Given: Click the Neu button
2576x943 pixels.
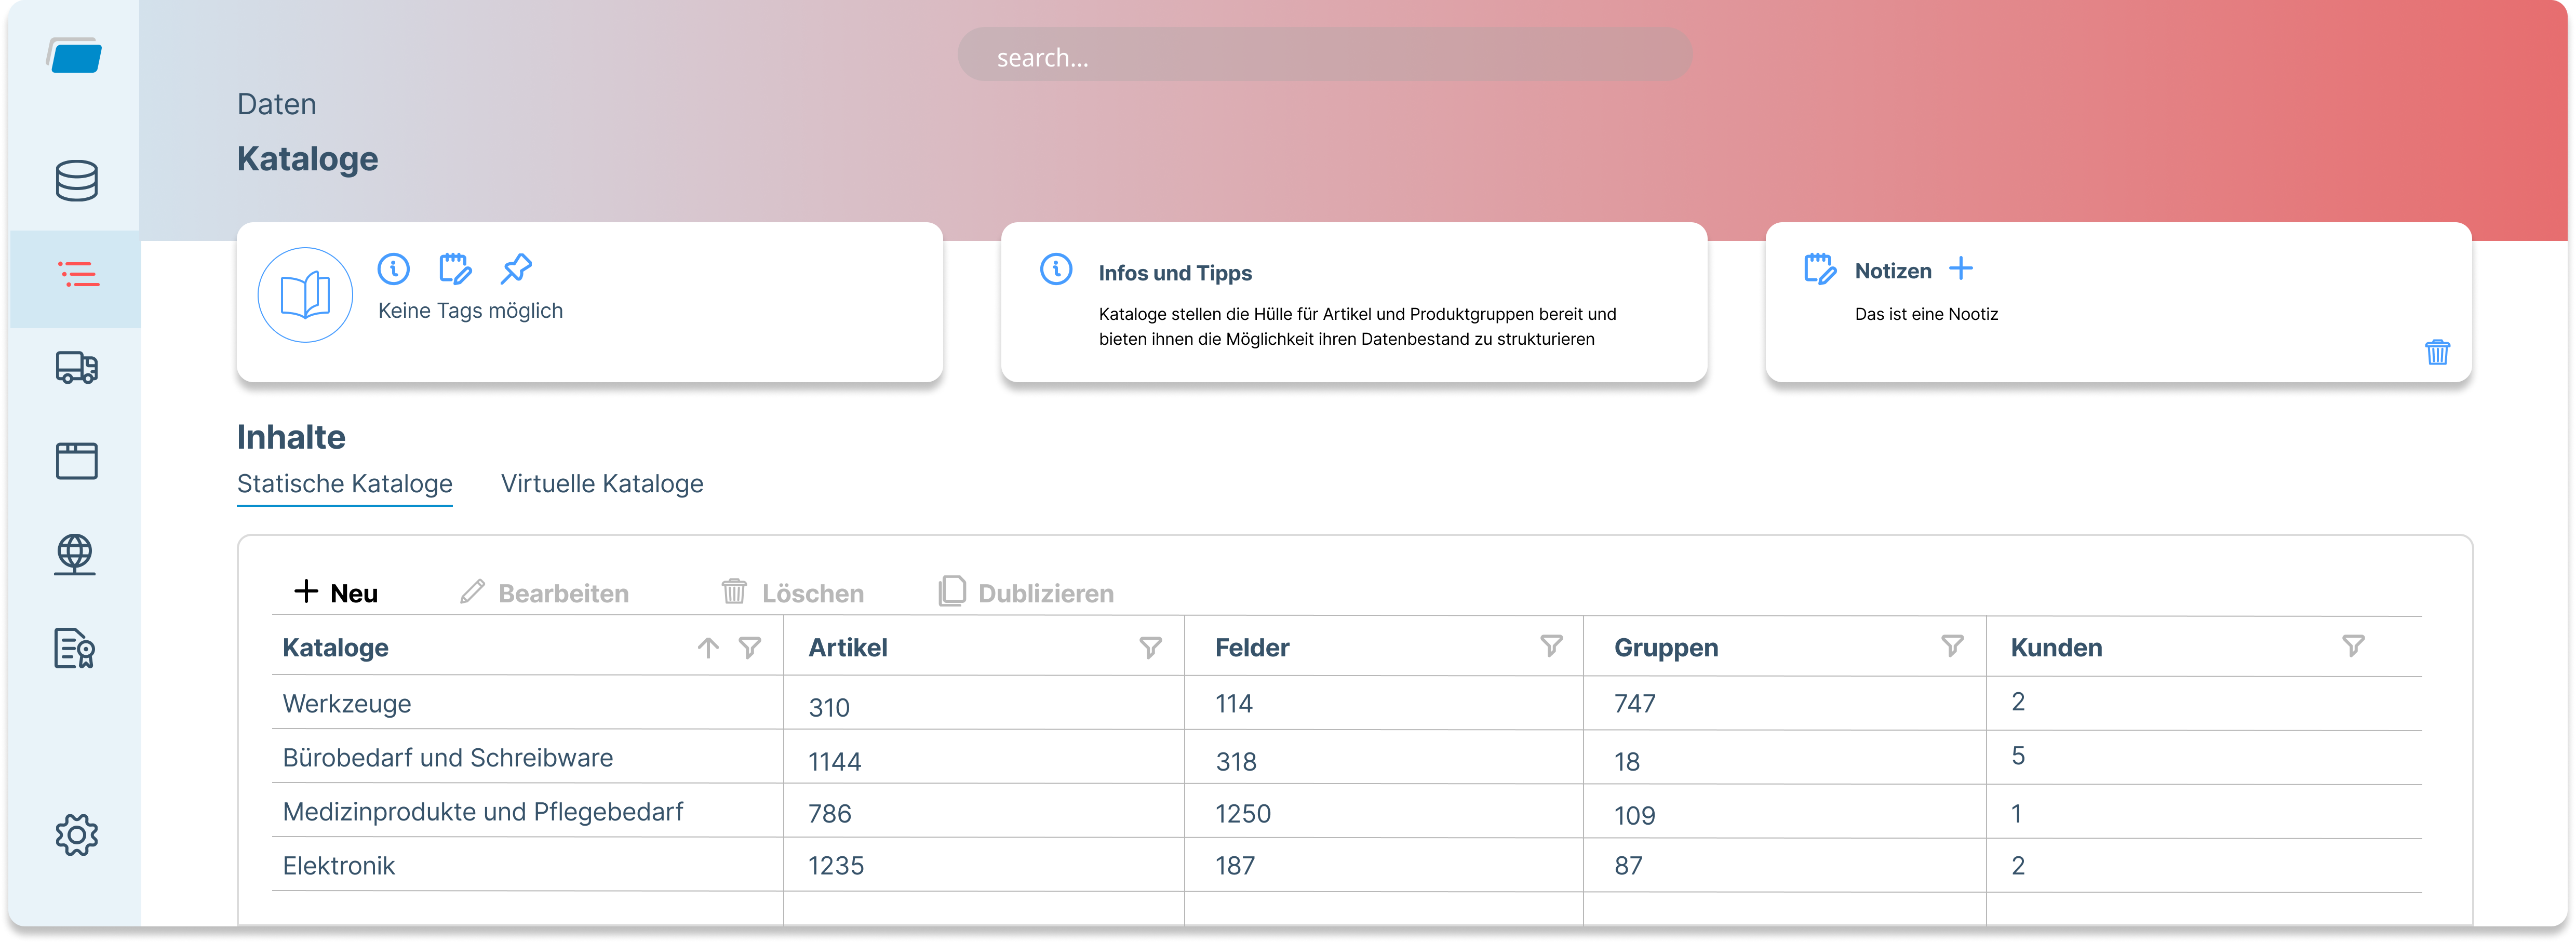Looking at the screenshot, I should pos(336,592).
